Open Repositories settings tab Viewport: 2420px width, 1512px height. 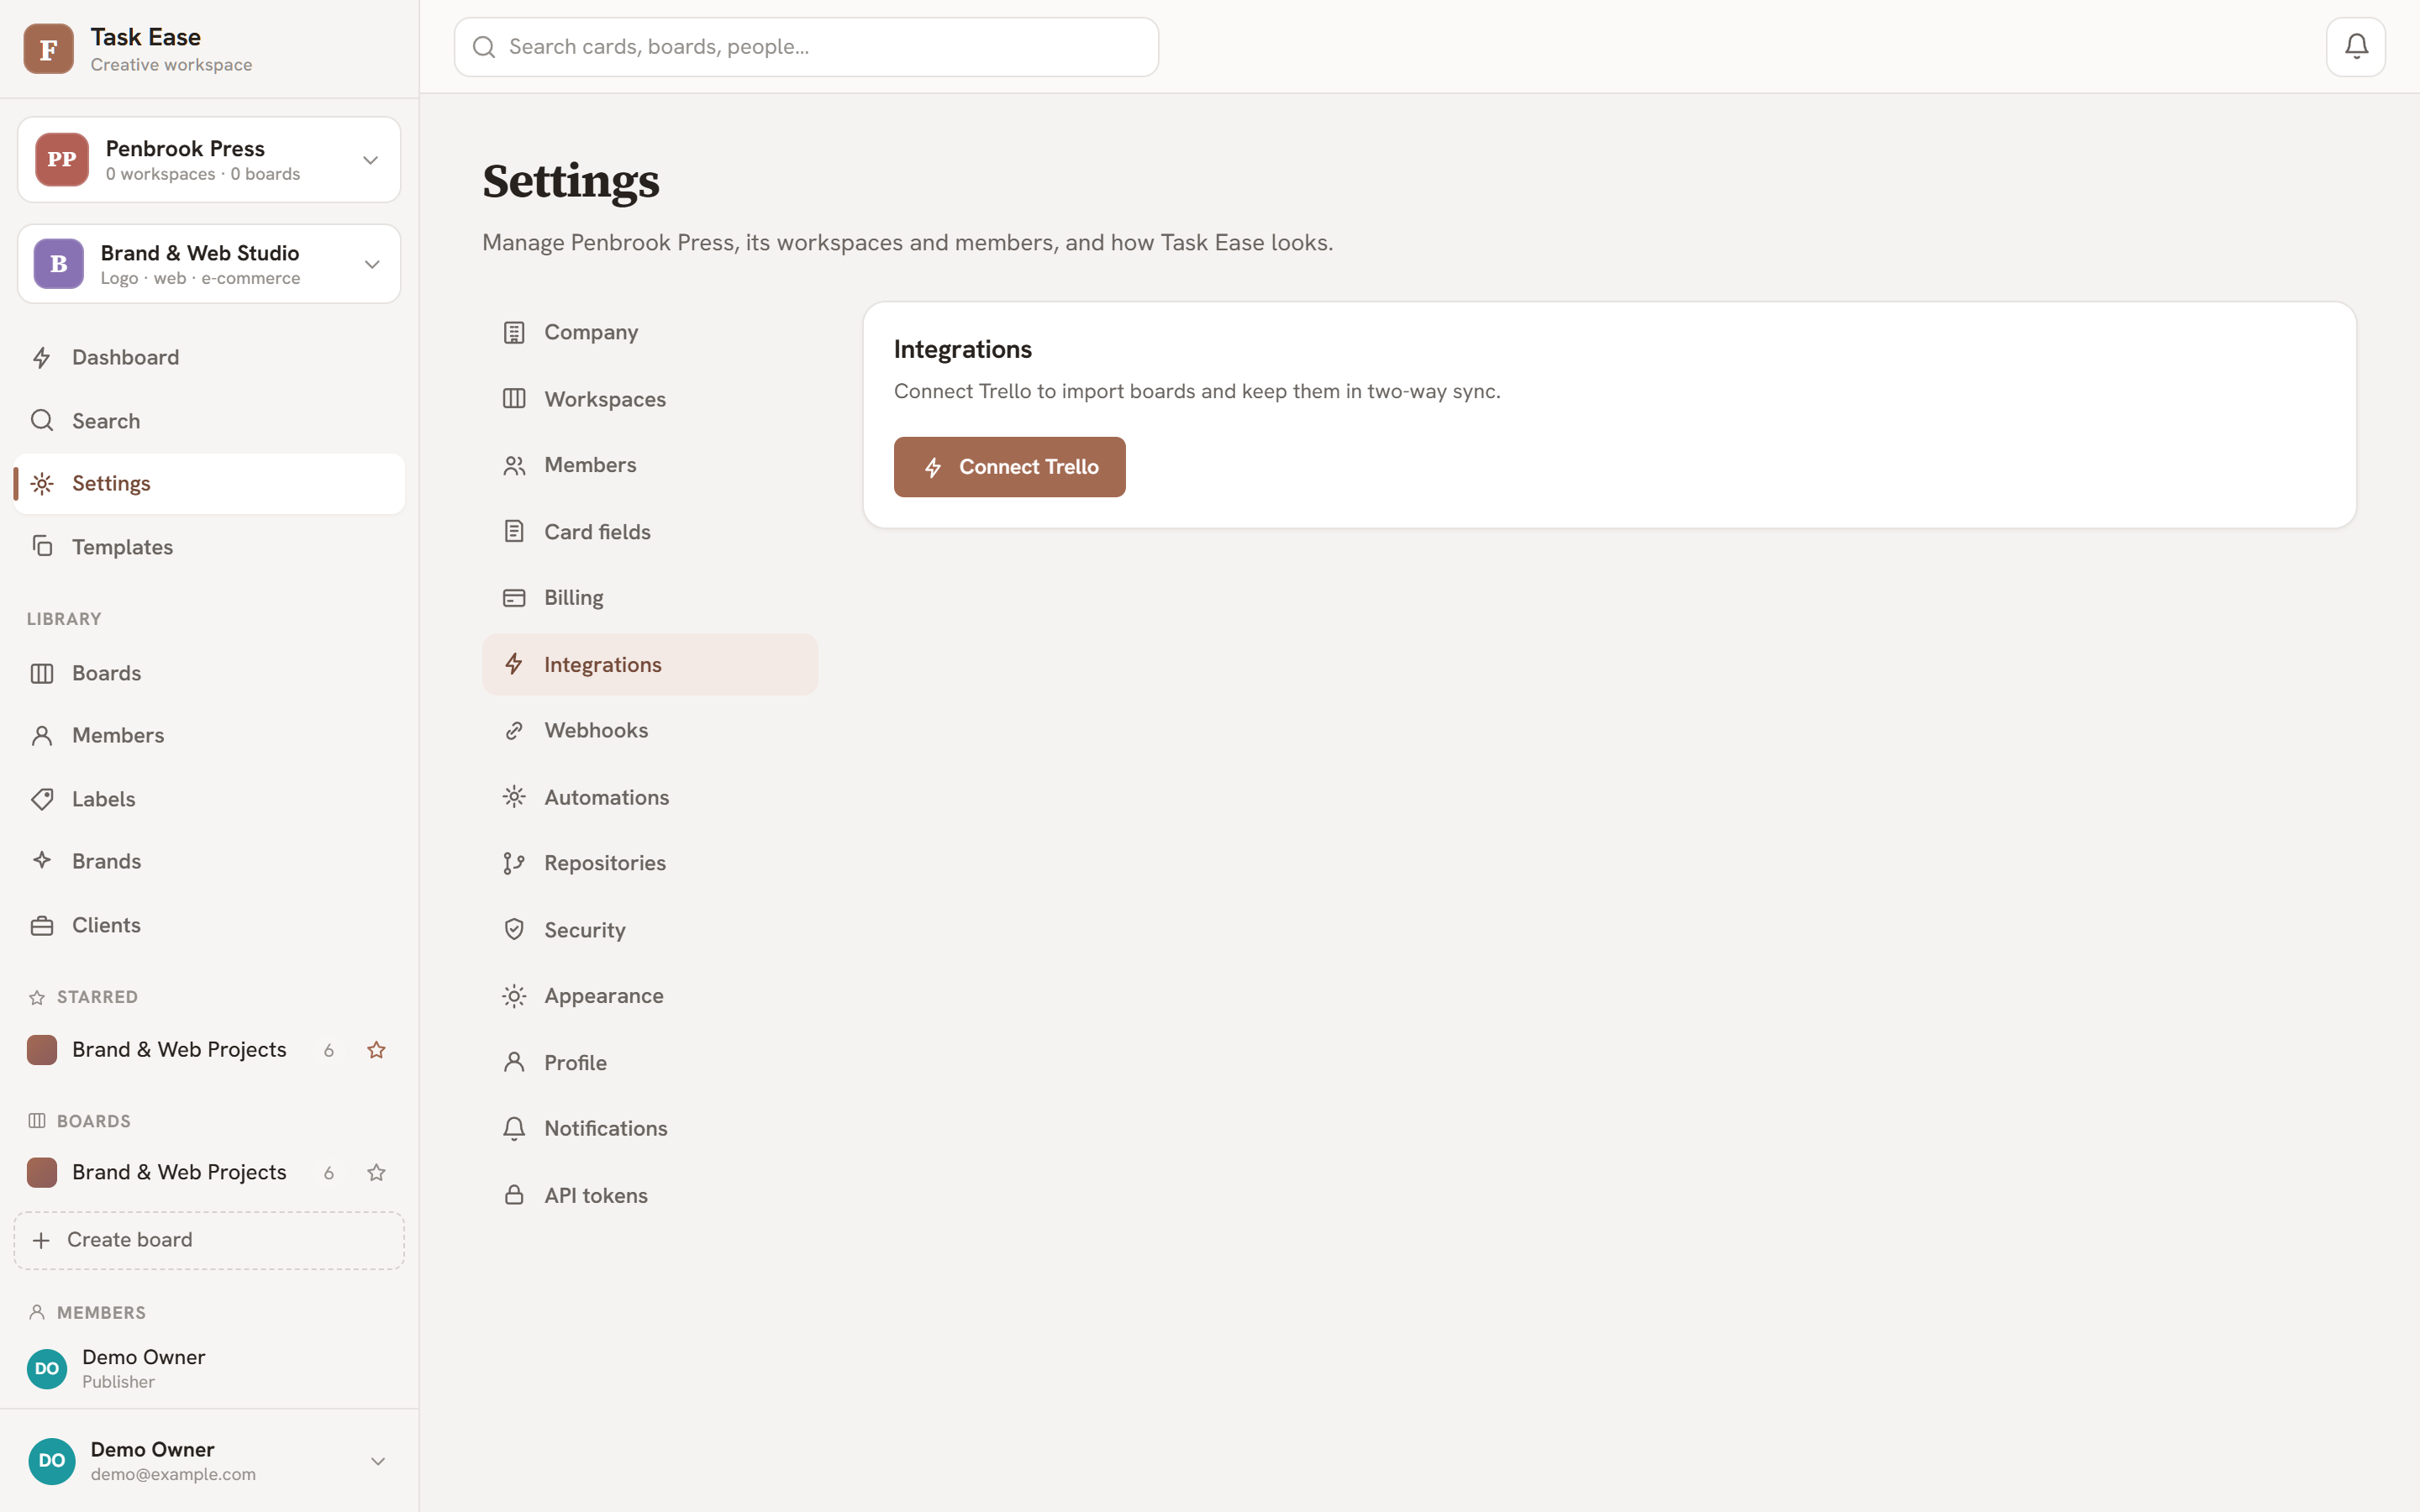[650, 863]
